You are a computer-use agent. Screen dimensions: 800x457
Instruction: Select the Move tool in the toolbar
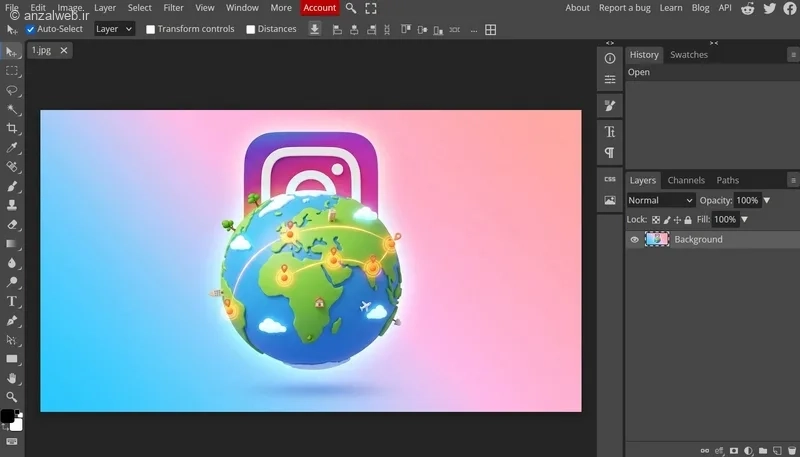point(11,52)
